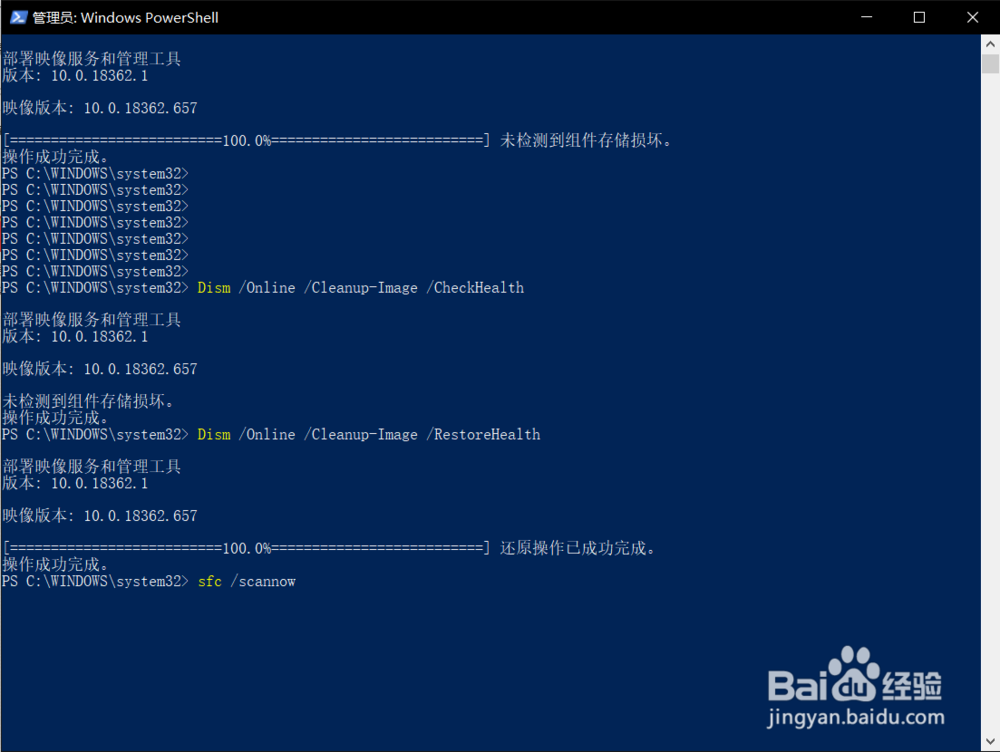Click the /scannow argument text
This screenshot has height=752, width=1000.
point(263,581)
